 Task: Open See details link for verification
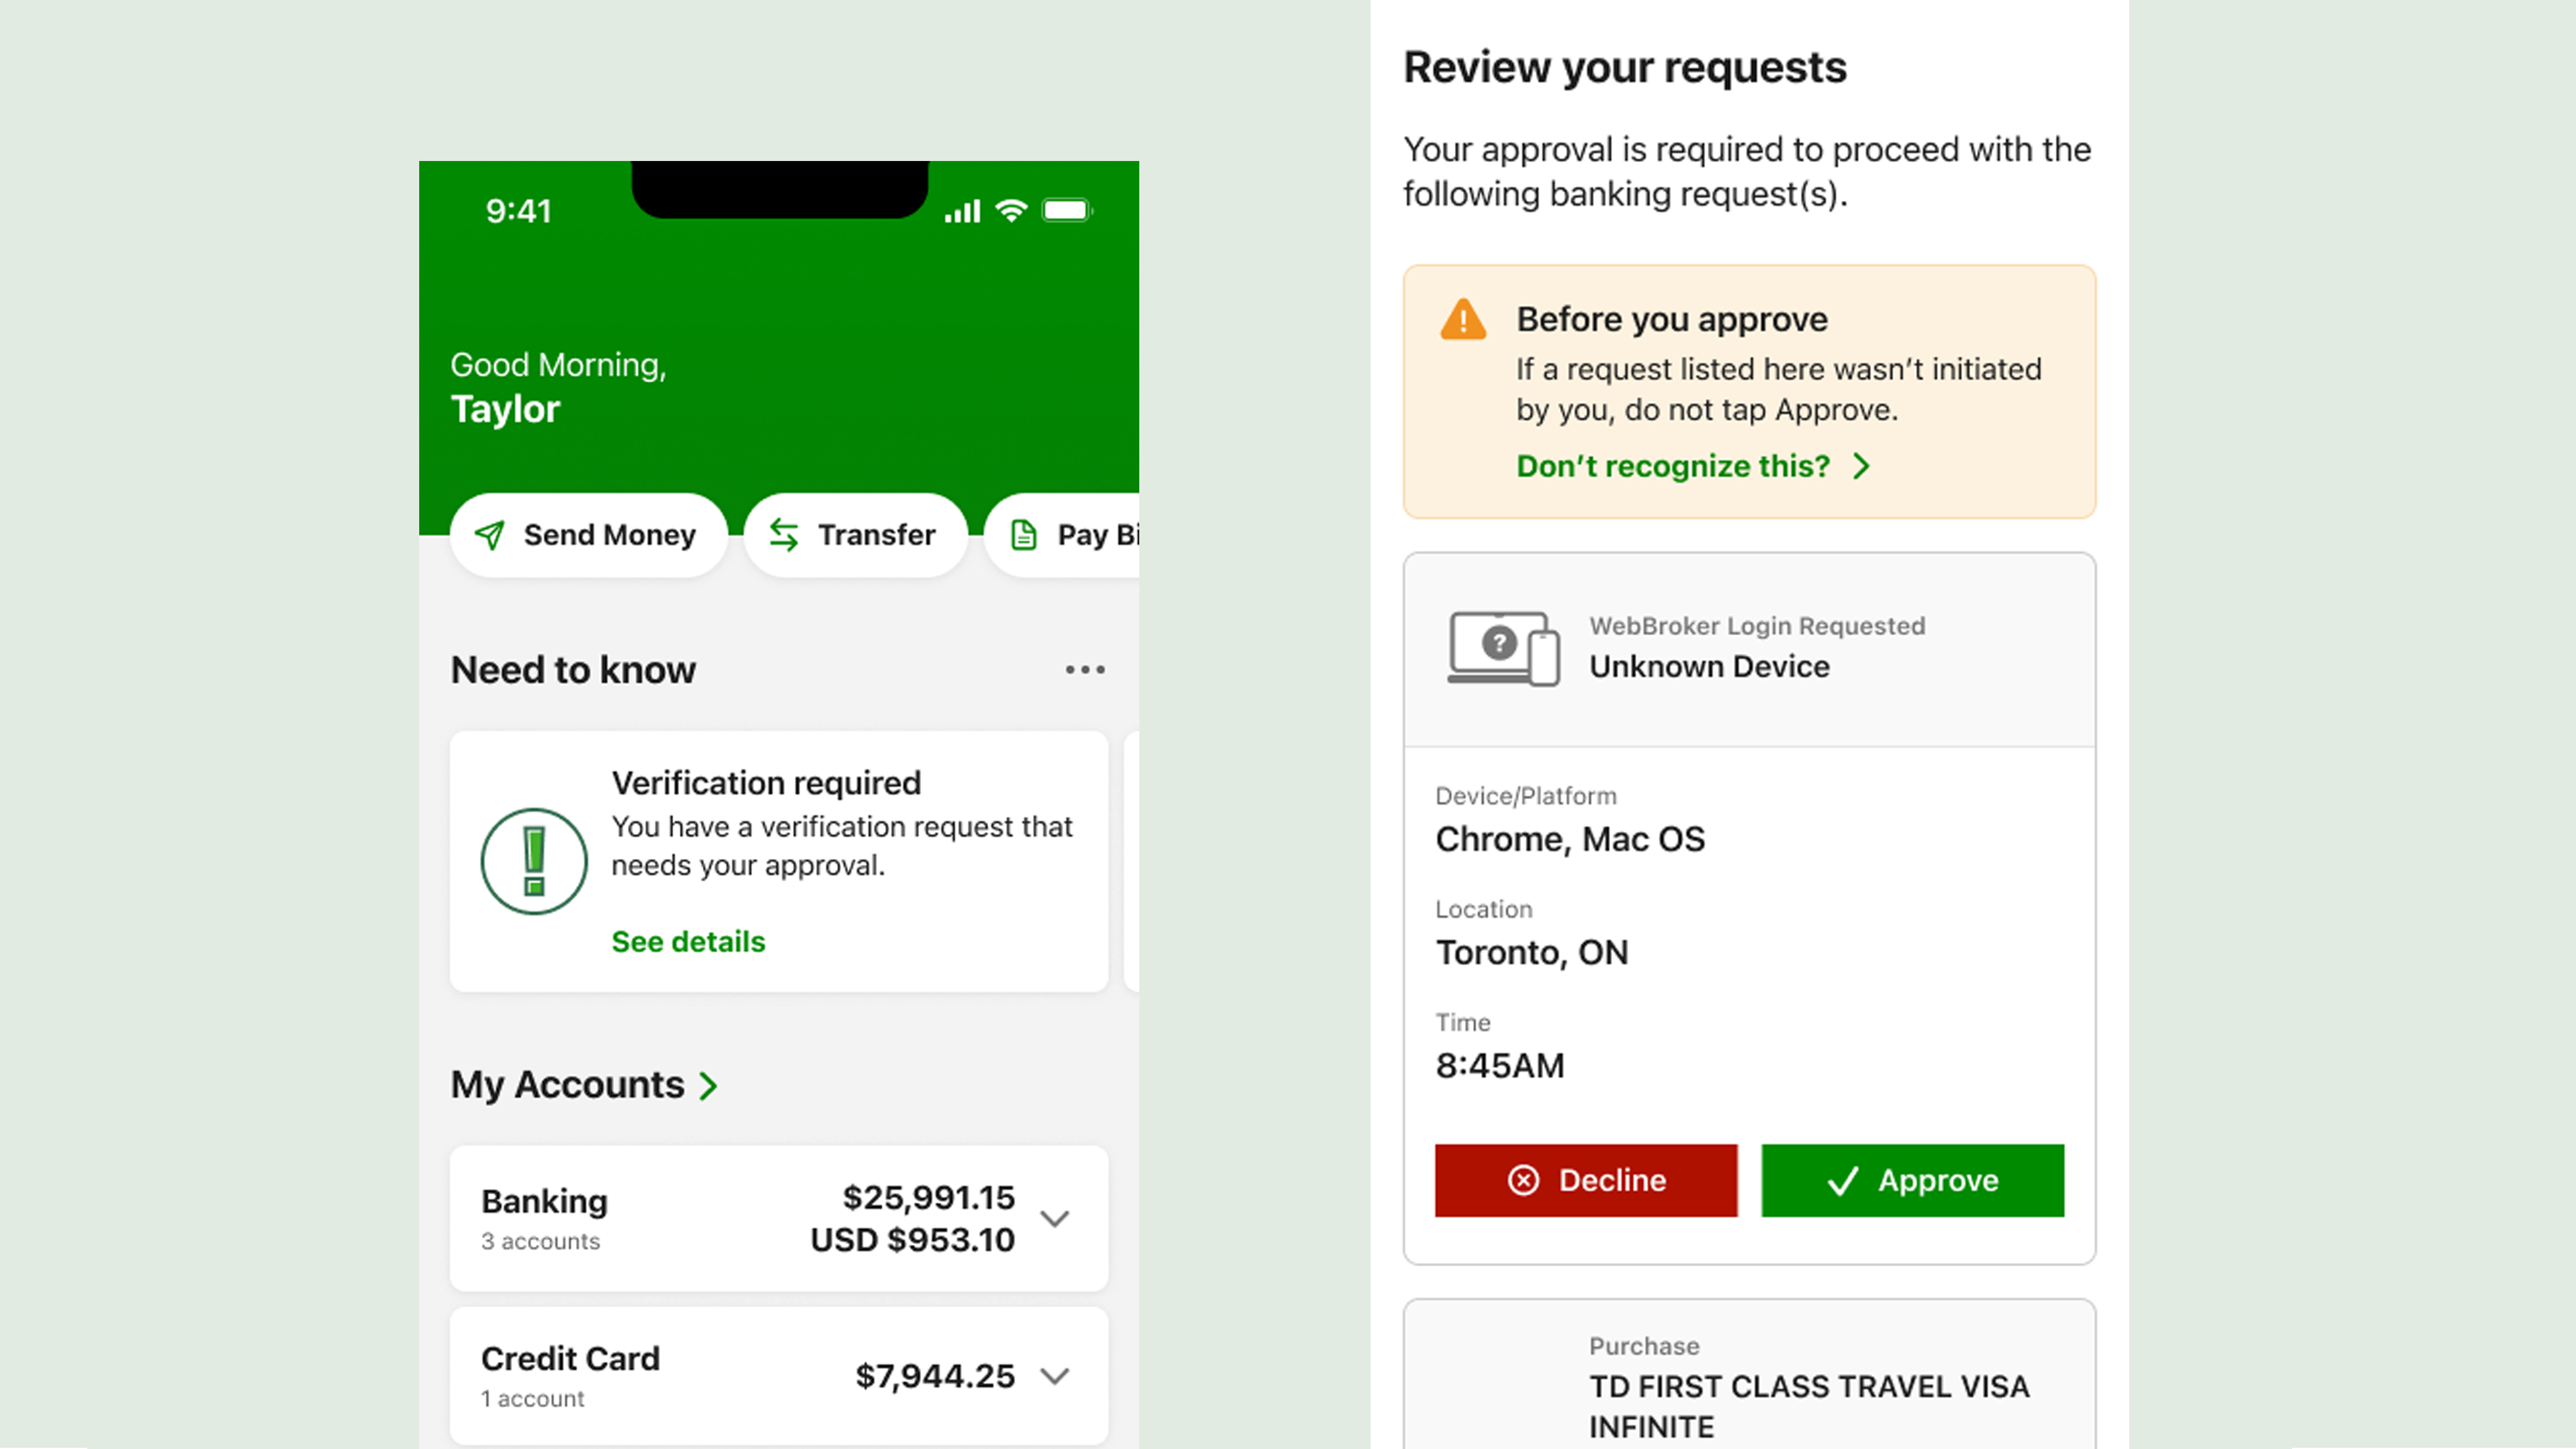pyautogui.click(x=688, y=942)
